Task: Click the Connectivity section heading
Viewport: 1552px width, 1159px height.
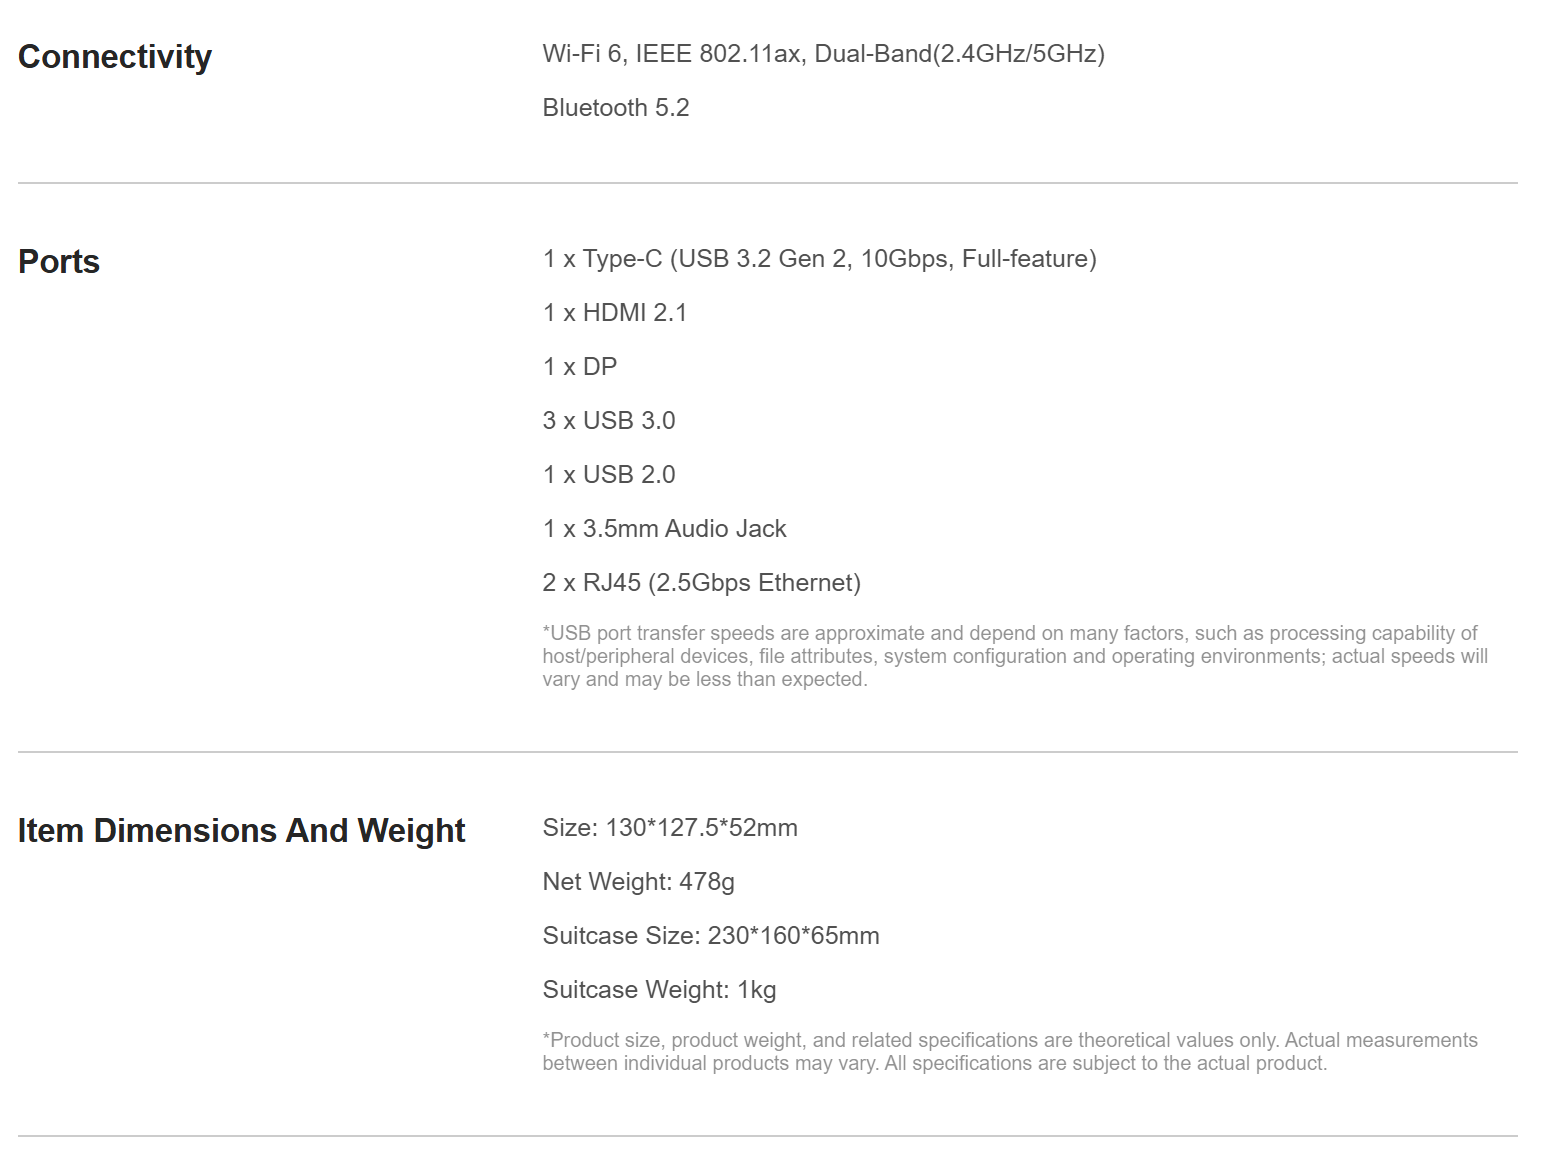Action: [115, 57]
